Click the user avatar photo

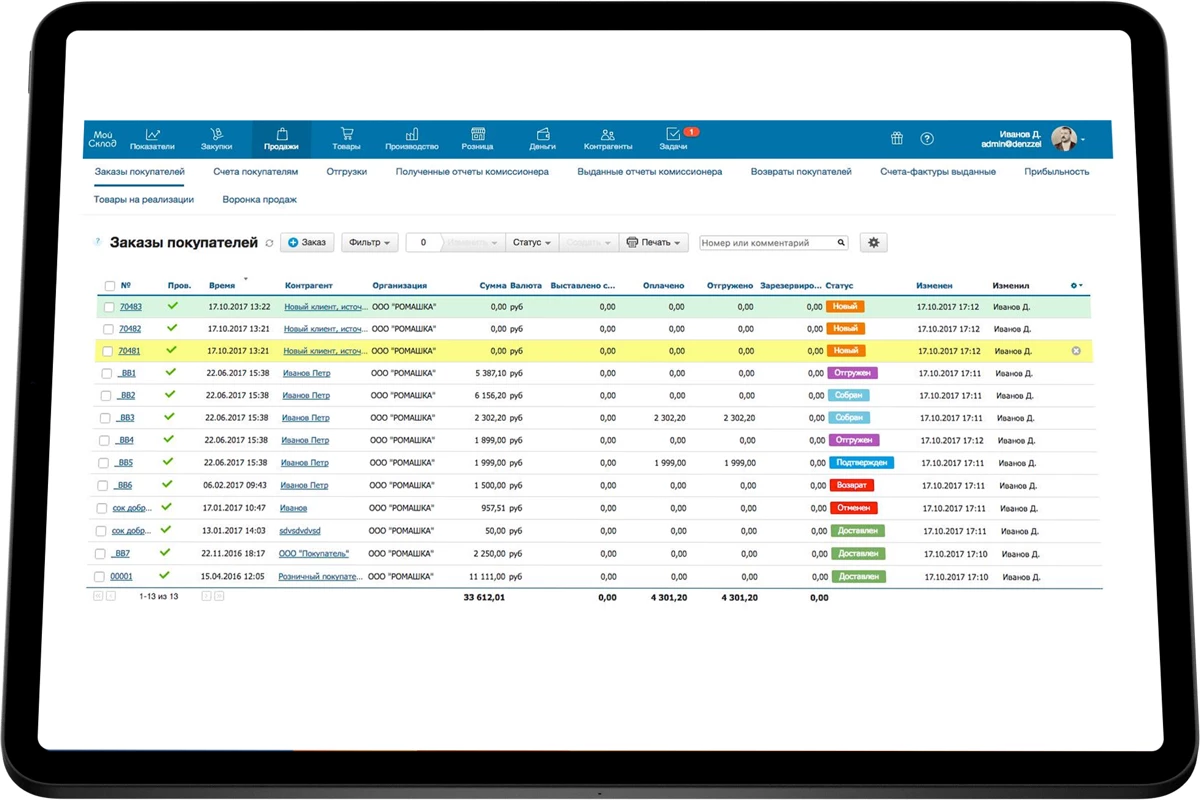point(1063,139)
